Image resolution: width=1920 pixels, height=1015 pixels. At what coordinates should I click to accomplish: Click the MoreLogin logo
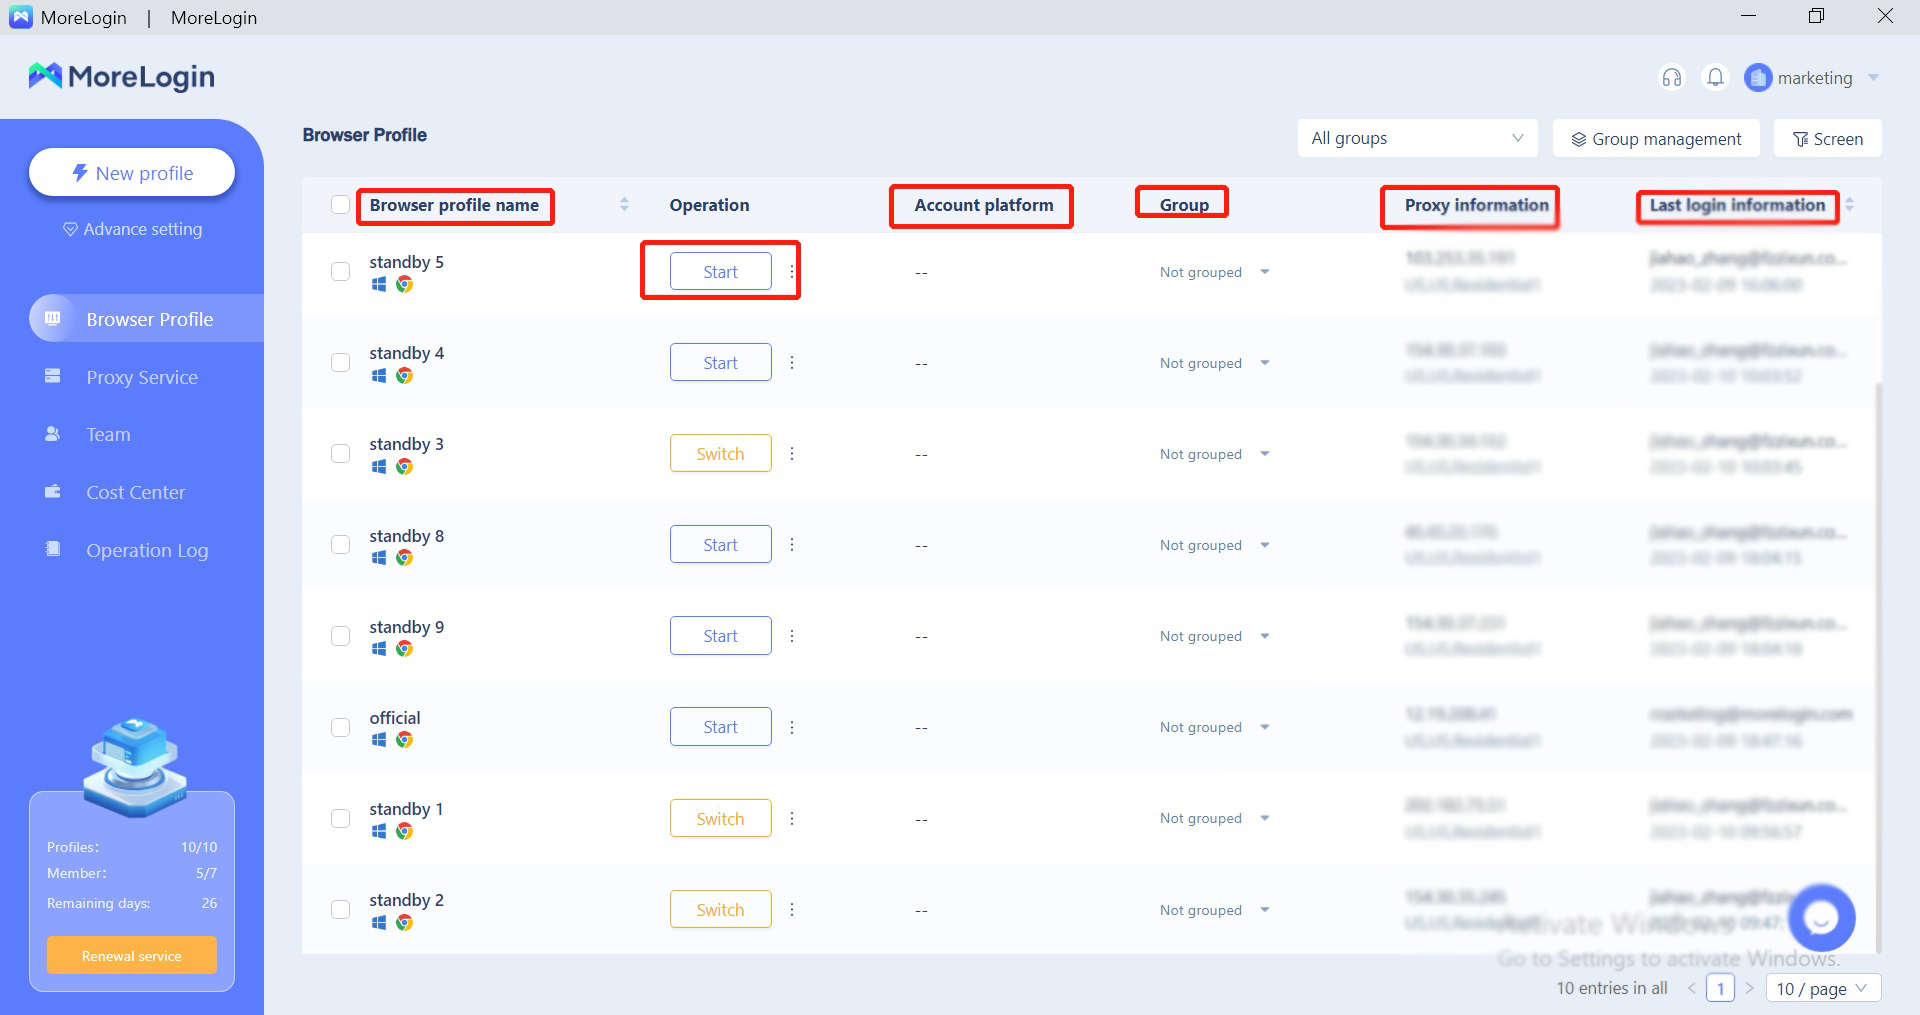121,76
